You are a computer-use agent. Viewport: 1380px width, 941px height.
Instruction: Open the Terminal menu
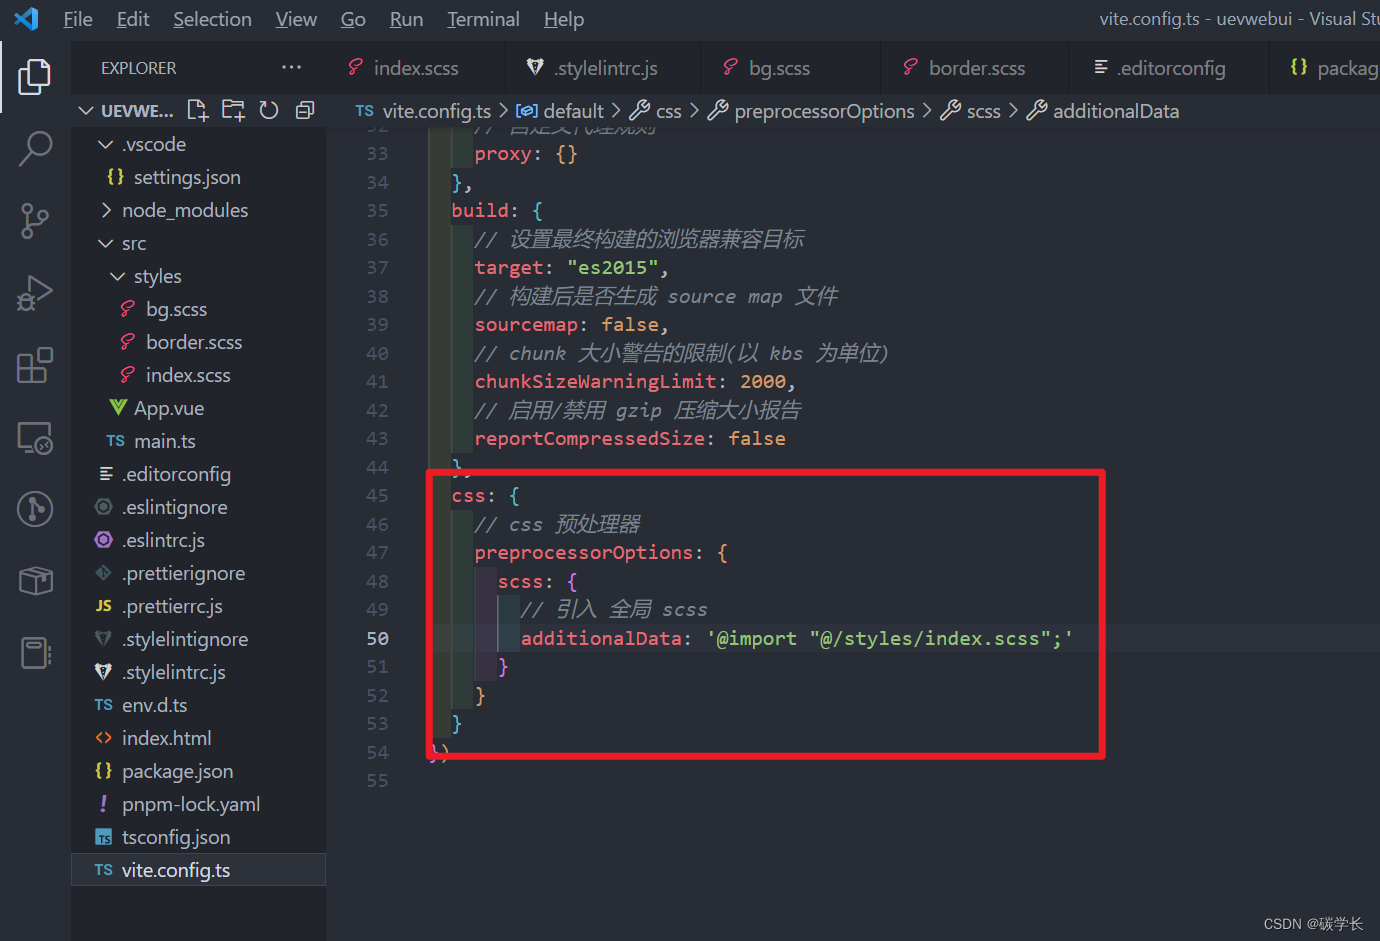click(x=483, y=19)
